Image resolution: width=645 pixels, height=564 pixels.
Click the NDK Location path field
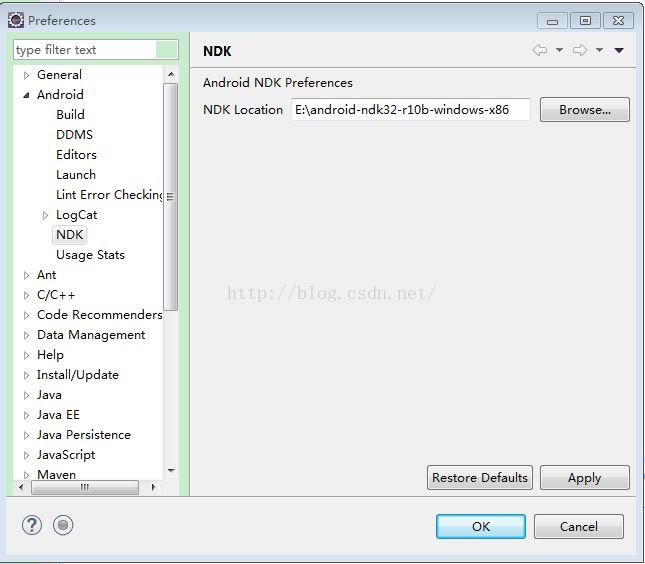tap(411, 109)
